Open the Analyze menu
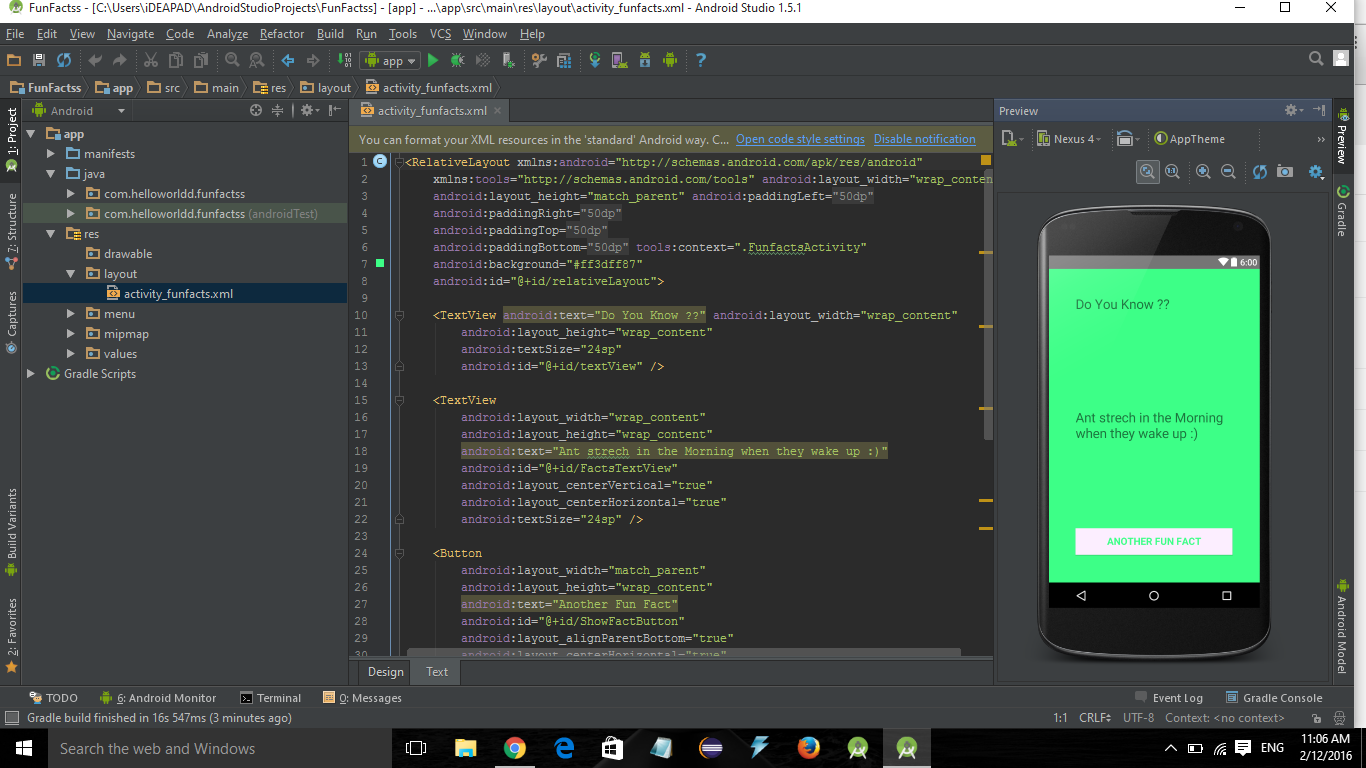The image size is (1366, 768). tap(227, 34)
